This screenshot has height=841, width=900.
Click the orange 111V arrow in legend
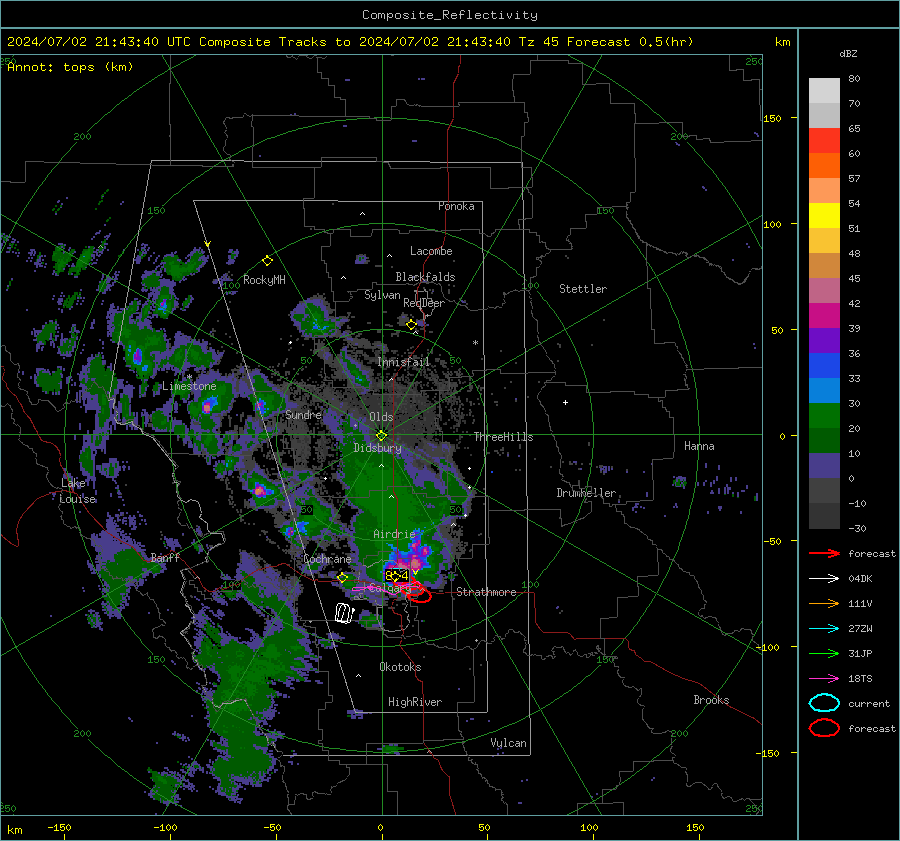pyautogui.click(x=824, y=603)
